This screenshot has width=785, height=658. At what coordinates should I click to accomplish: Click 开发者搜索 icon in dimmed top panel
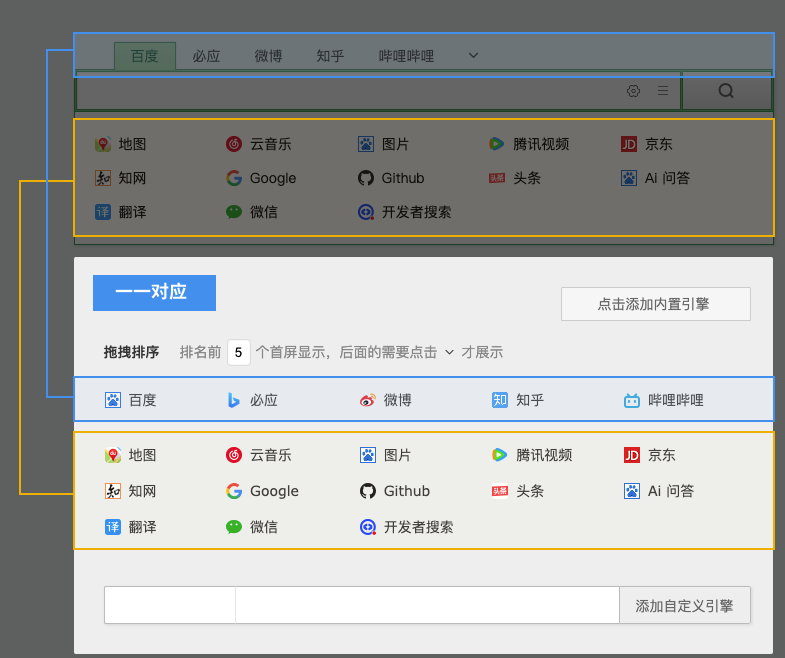(366, 212)
